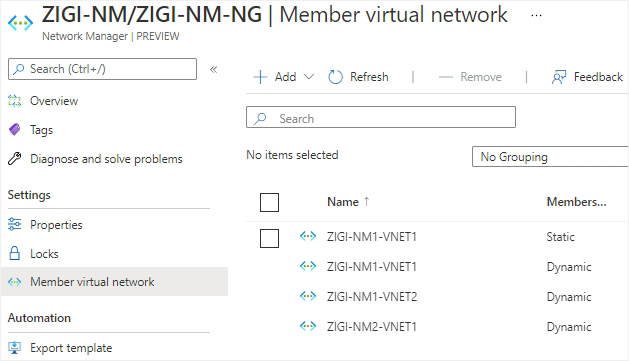Click the magnifier icon in member Search box
The height and width of the screenshot is (361, 629).
click(261, 118)
